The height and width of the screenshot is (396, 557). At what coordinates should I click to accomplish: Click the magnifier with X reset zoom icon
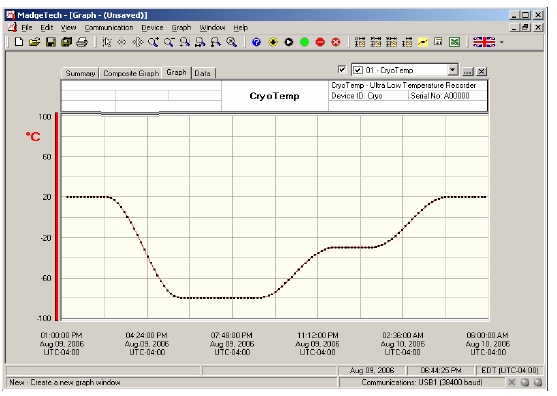click(232, 42)
